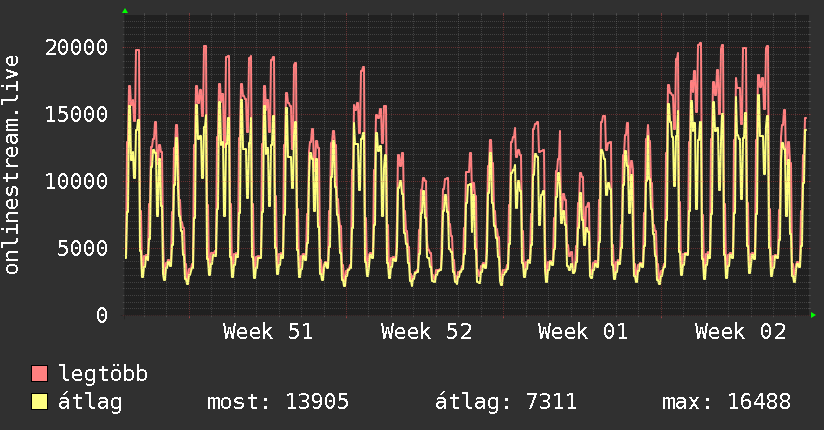Click the 15000 y-axis label

coord(78,114)
